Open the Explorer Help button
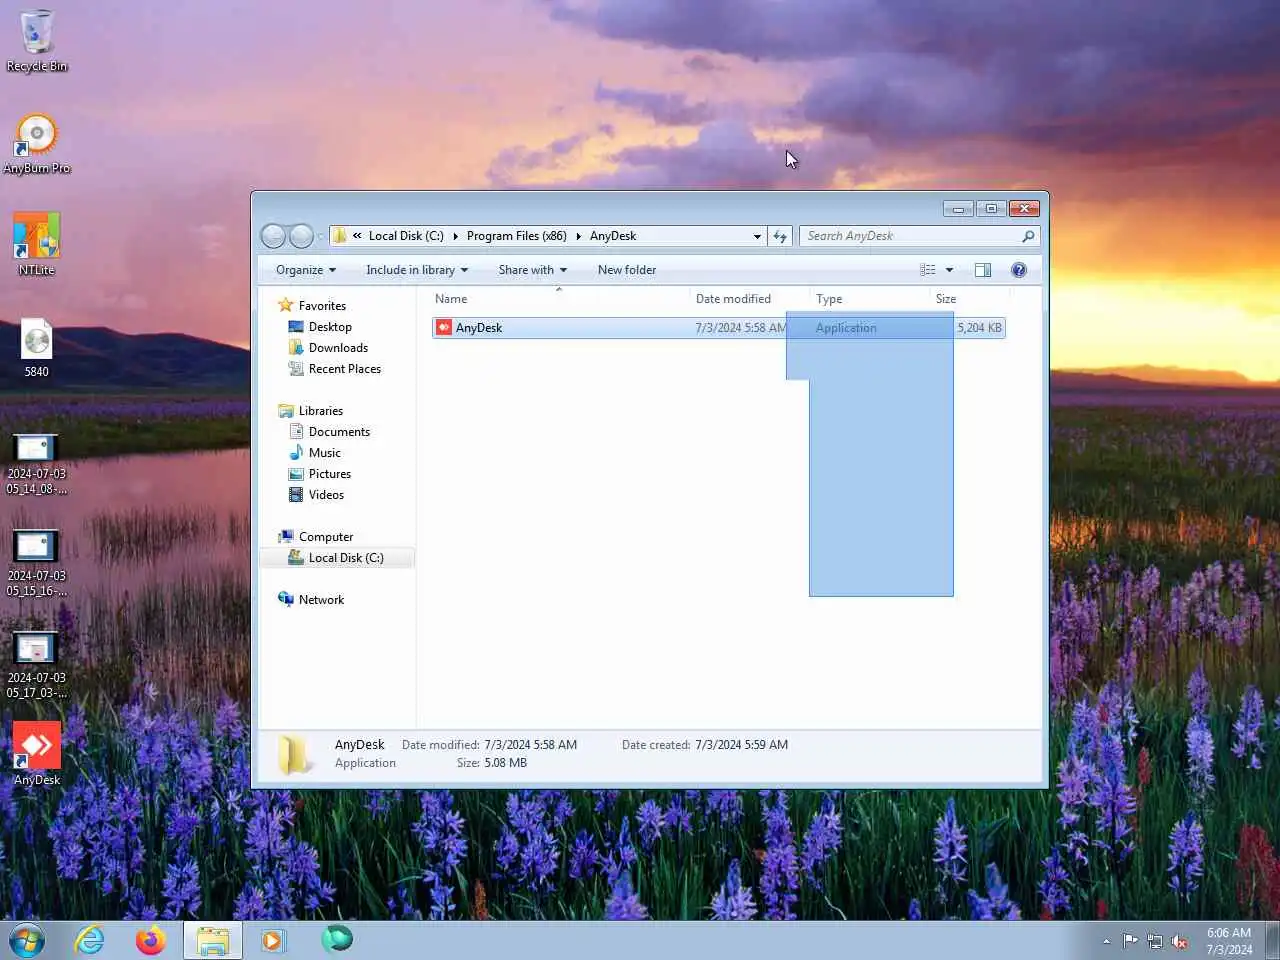 pos(1019,270)
